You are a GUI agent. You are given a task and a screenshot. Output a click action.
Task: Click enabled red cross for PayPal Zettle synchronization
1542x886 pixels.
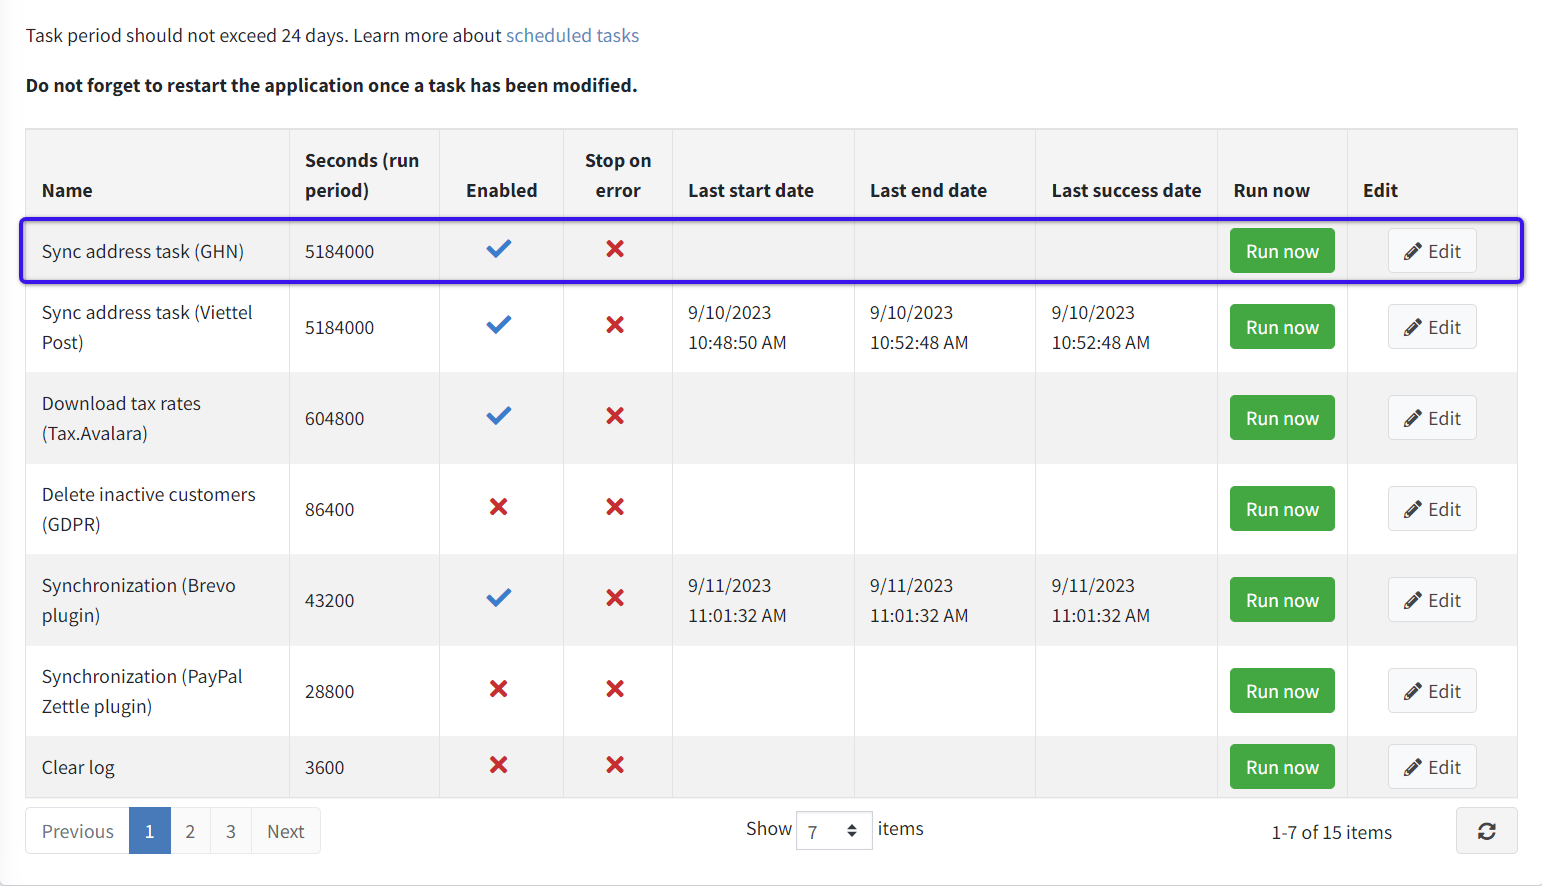498,689
